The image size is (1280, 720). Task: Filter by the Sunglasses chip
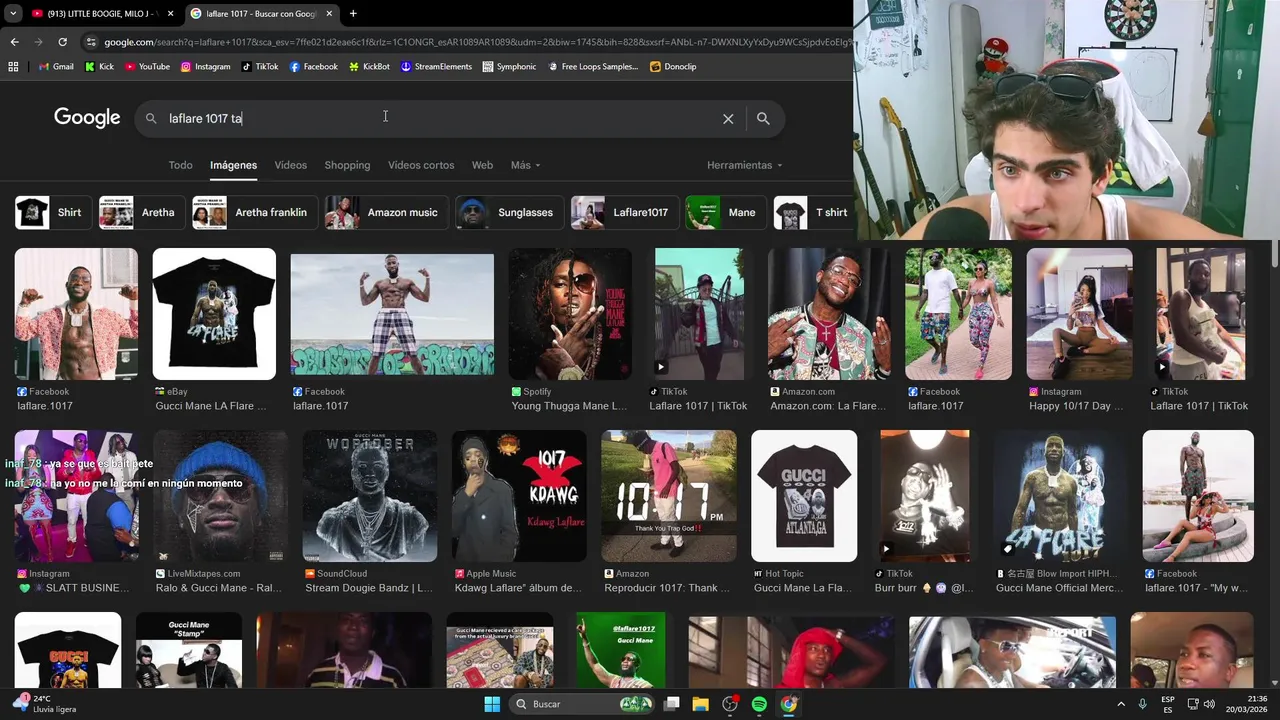pyautogui.click(x=509, y=212)
